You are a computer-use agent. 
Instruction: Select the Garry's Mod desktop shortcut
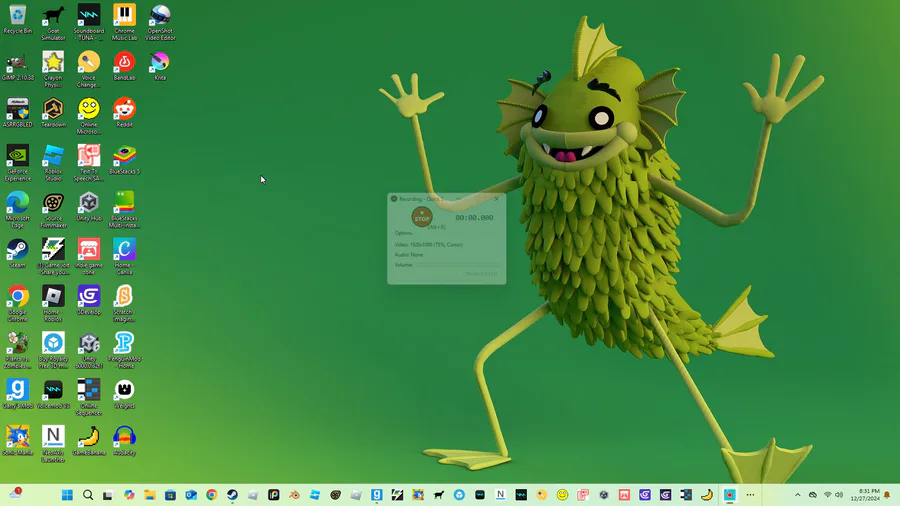pos(18,394)
